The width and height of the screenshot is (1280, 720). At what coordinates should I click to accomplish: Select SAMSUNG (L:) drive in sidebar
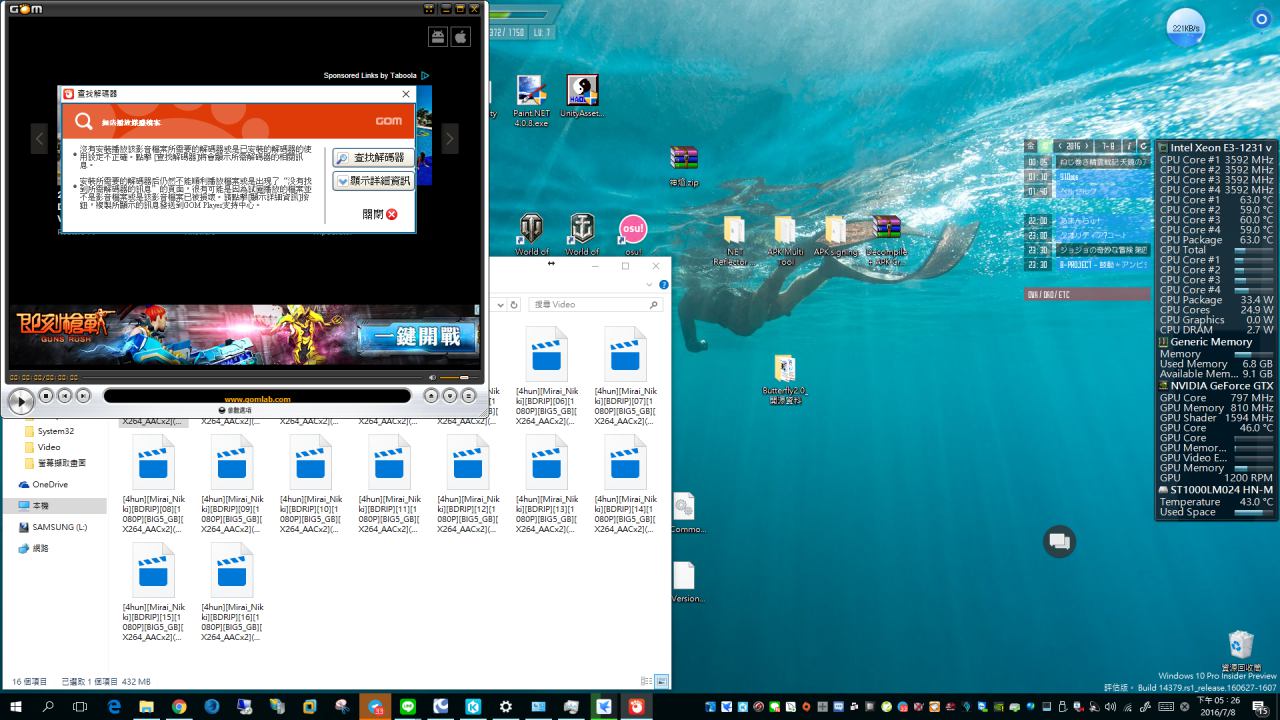(x=59, y=527)
